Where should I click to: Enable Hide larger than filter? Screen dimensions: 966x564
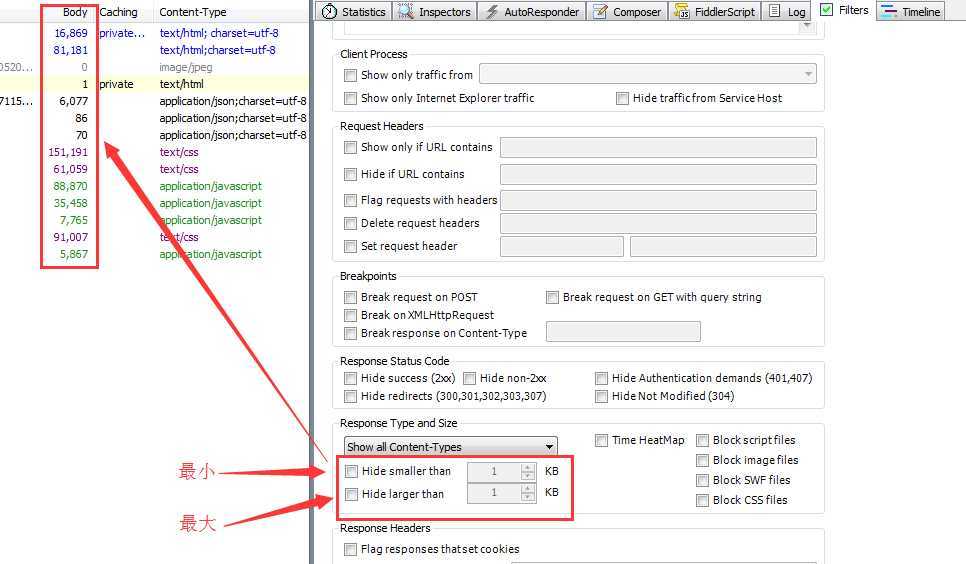(351, 494)
